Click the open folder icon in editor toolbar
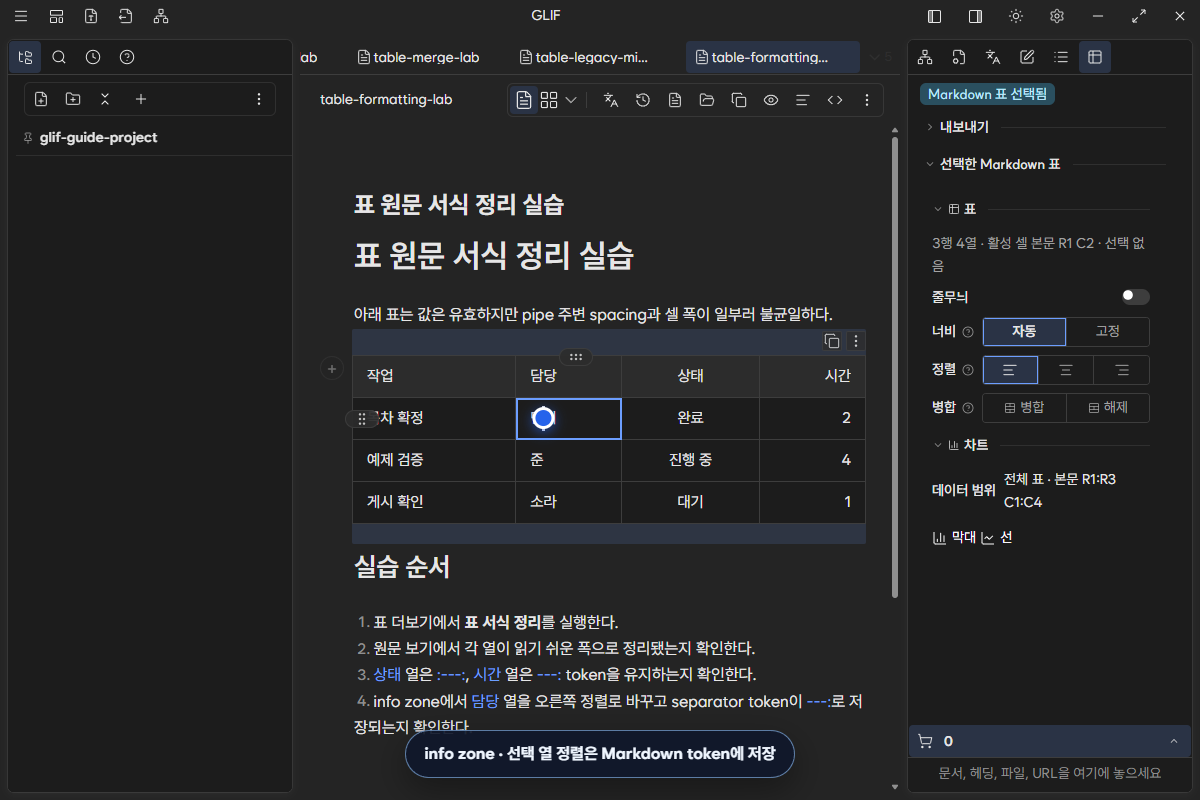The width and height of the screenshot is (1200, 800). point(707,100)
